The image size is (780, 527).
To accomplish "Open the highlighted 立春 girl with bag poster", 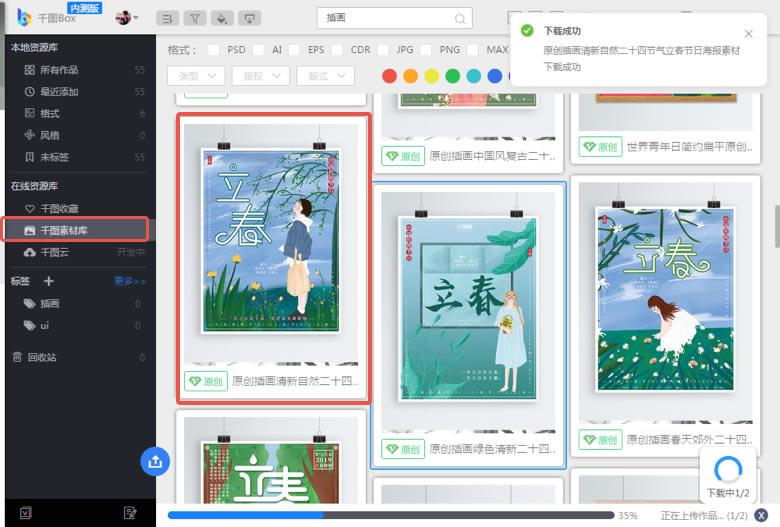I will pyautogui.click(x=271, y=241).
